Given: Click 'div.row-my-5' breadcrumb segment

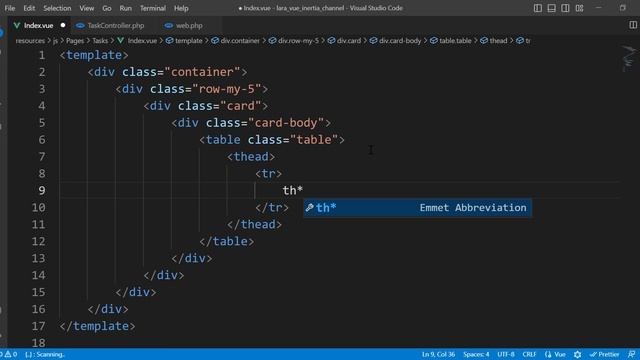Looking at the screenshot, I should point(298,40).
